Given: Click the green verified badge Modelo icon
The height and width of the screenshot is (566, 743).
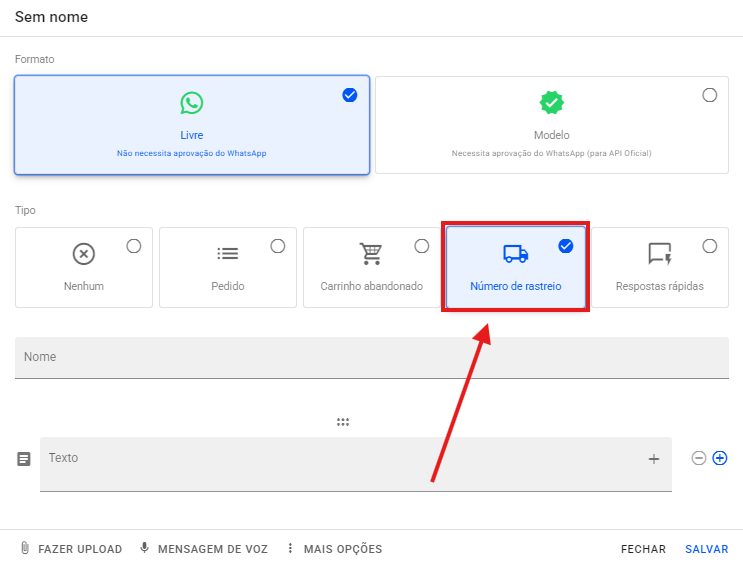Looking at the screenshot, I should (551, 103).
